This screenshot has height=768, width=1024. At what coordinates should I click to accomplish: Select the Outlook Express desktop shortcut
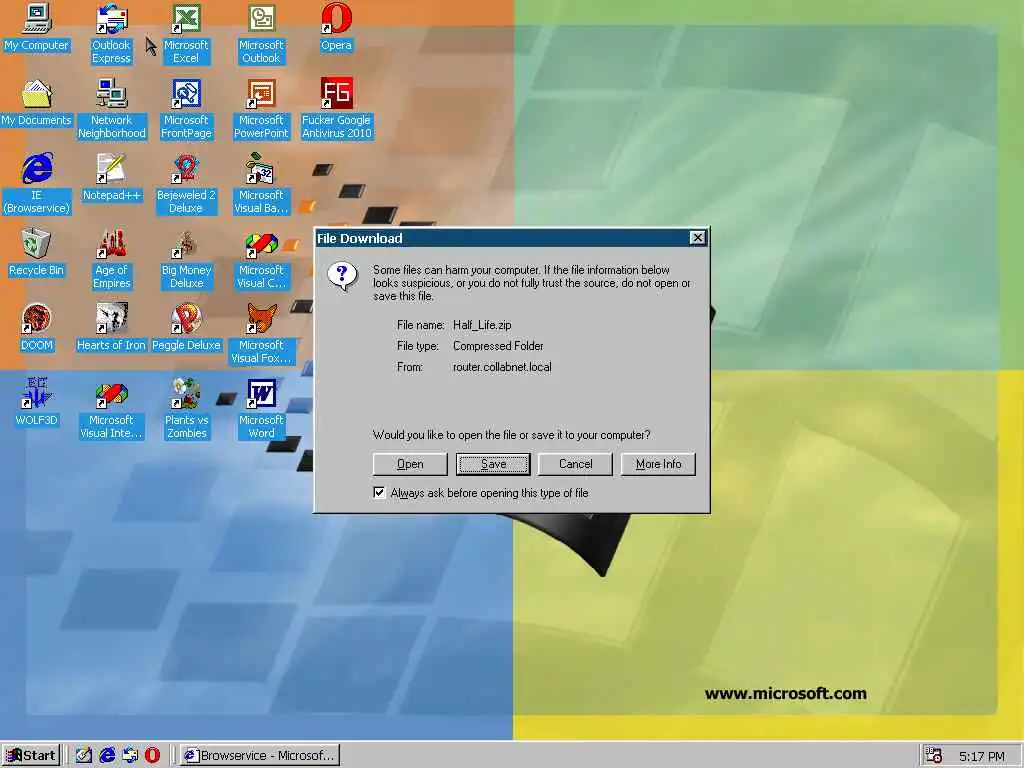[112, 33]
